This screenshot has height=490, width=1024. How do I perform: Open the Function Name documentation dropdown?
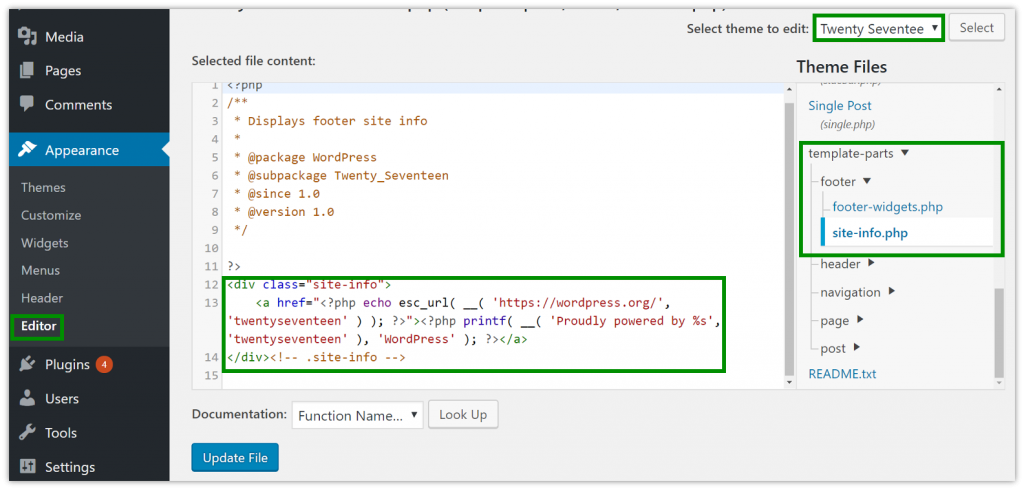[x=357, y=415]
